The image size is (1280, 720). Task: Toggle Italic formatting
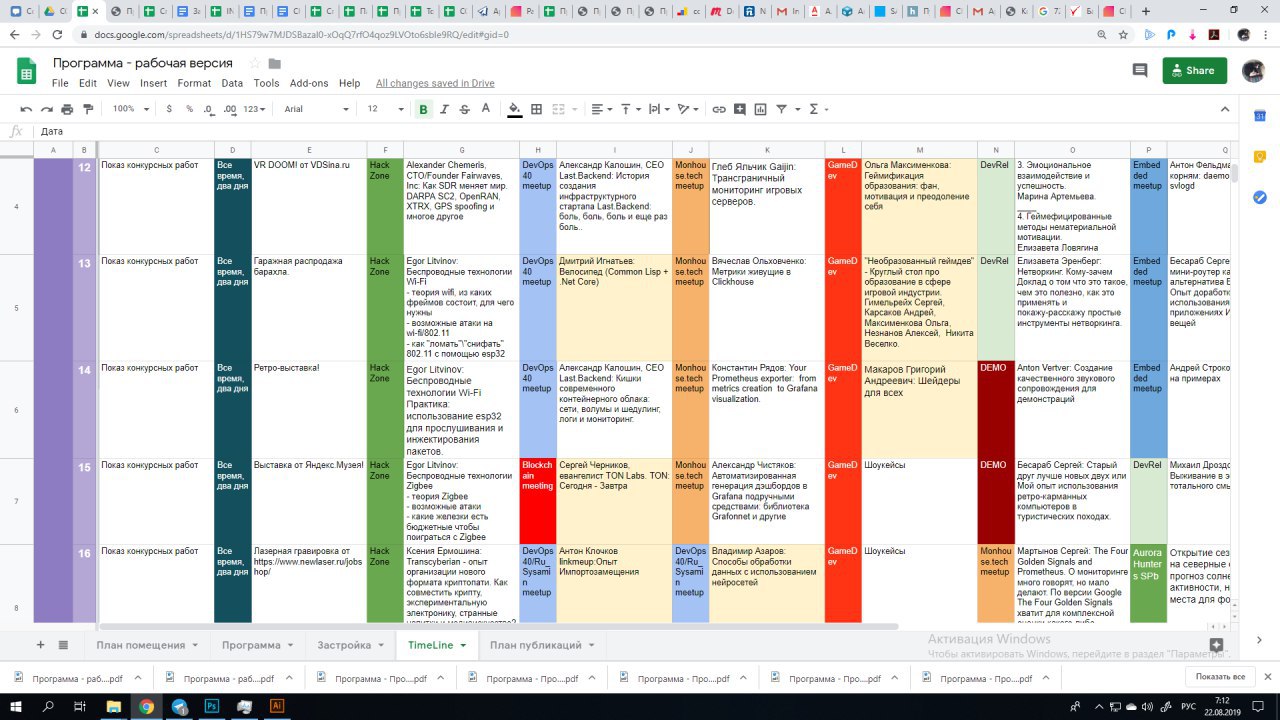(444, 109)
